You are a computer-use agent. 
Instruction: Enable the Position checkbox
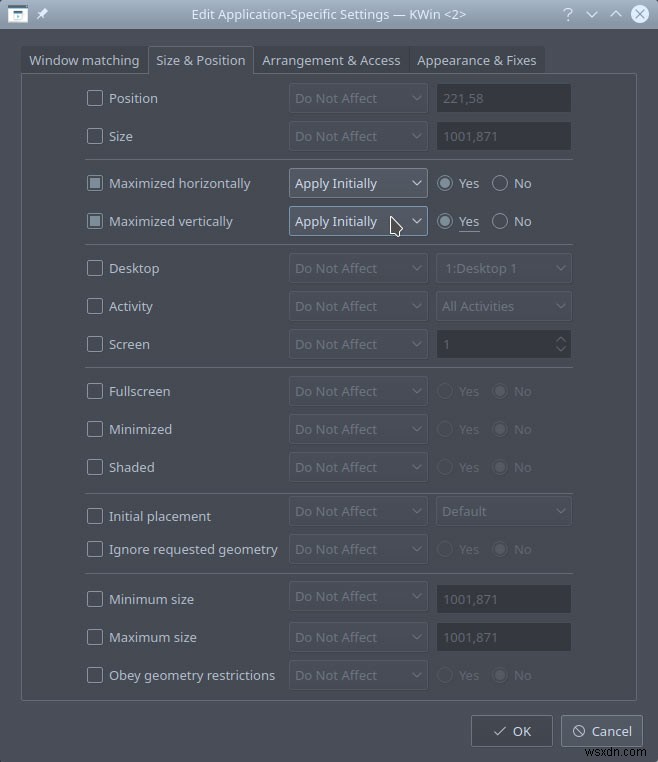tap(95, 98)
